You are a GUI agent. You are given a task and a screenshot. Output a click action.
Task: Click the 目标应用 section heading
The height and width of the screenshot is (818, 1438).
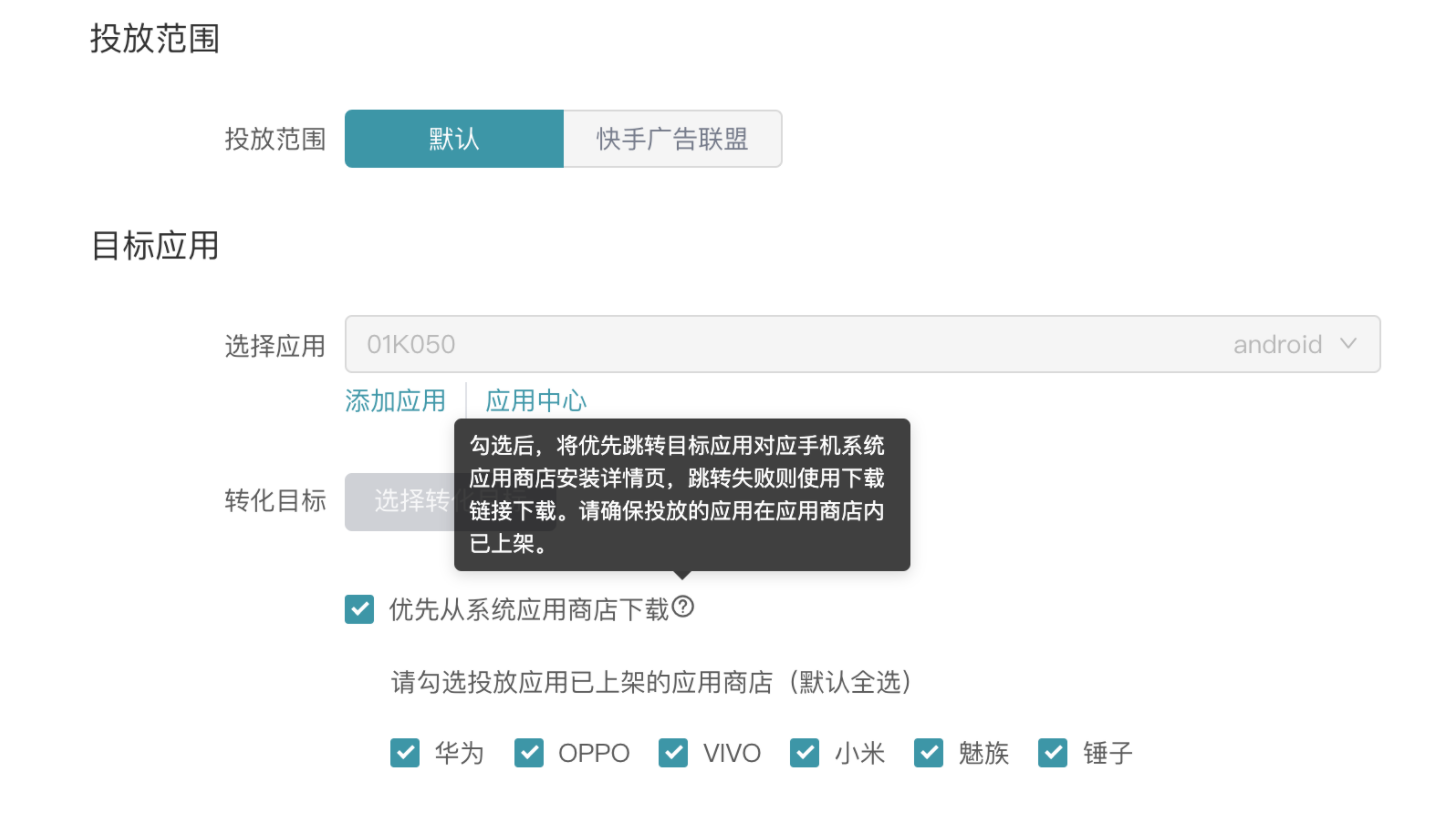(x=153, y=246)
